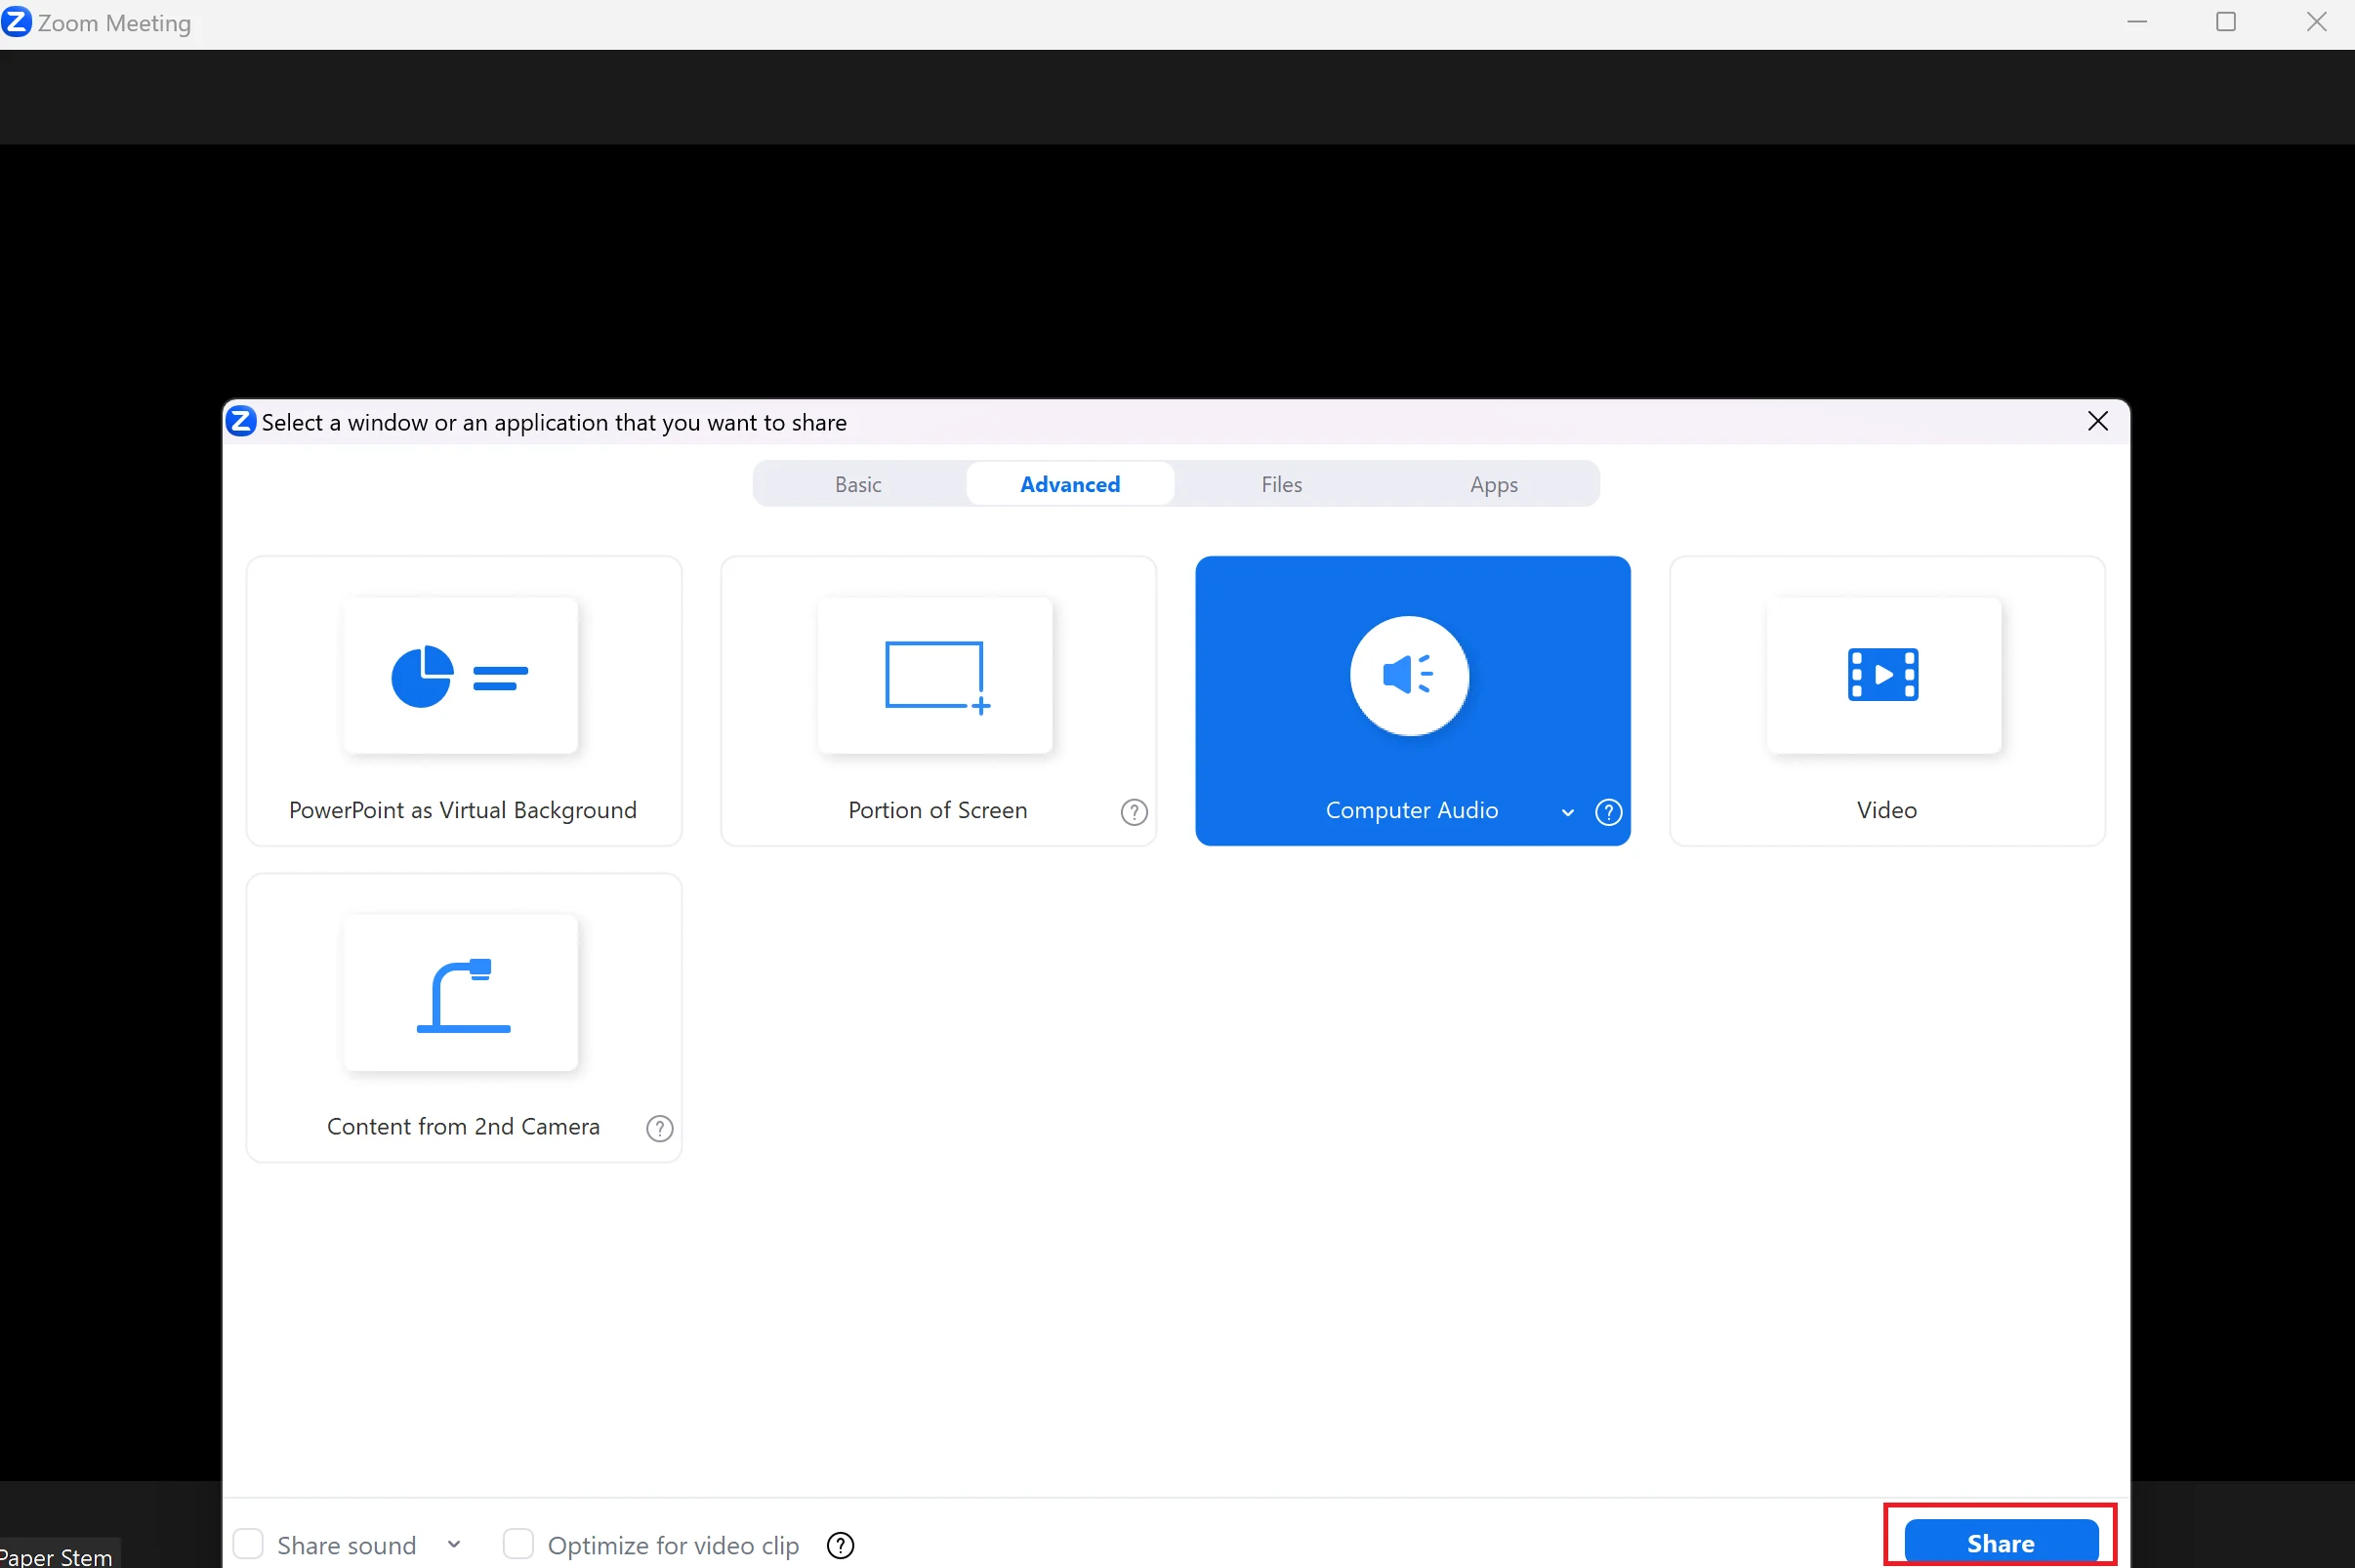Click the Share sound label text
This screenshot has width=2355, height=1568.
click(346, 1546)
